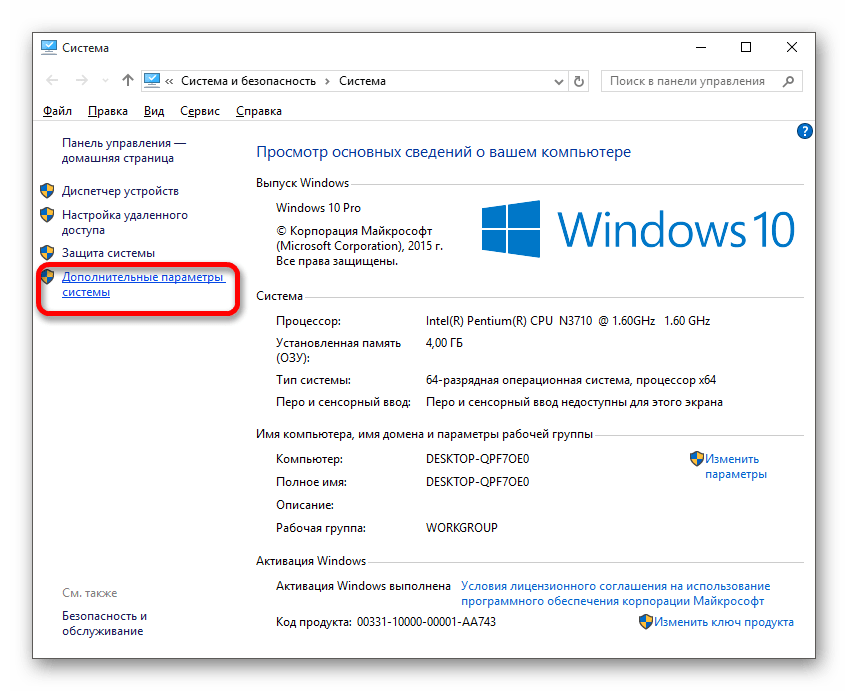Click the search magnifier icon
The image size is (848, 691).
tap(789, 81)
